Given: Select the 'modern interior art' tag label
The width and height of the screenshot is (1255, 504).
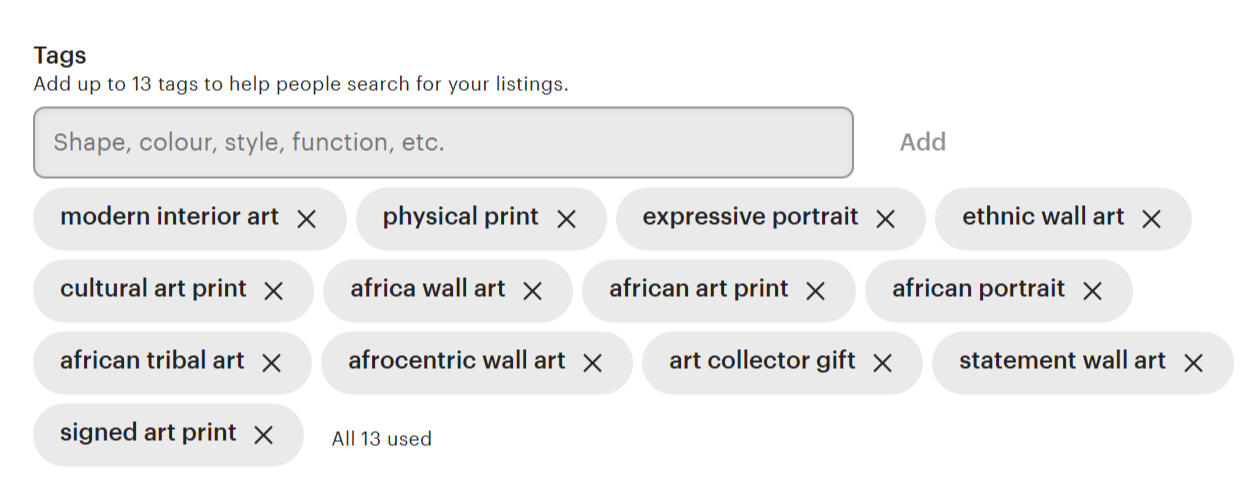Looking at the screenshot, I should click(x=169, y=217).
